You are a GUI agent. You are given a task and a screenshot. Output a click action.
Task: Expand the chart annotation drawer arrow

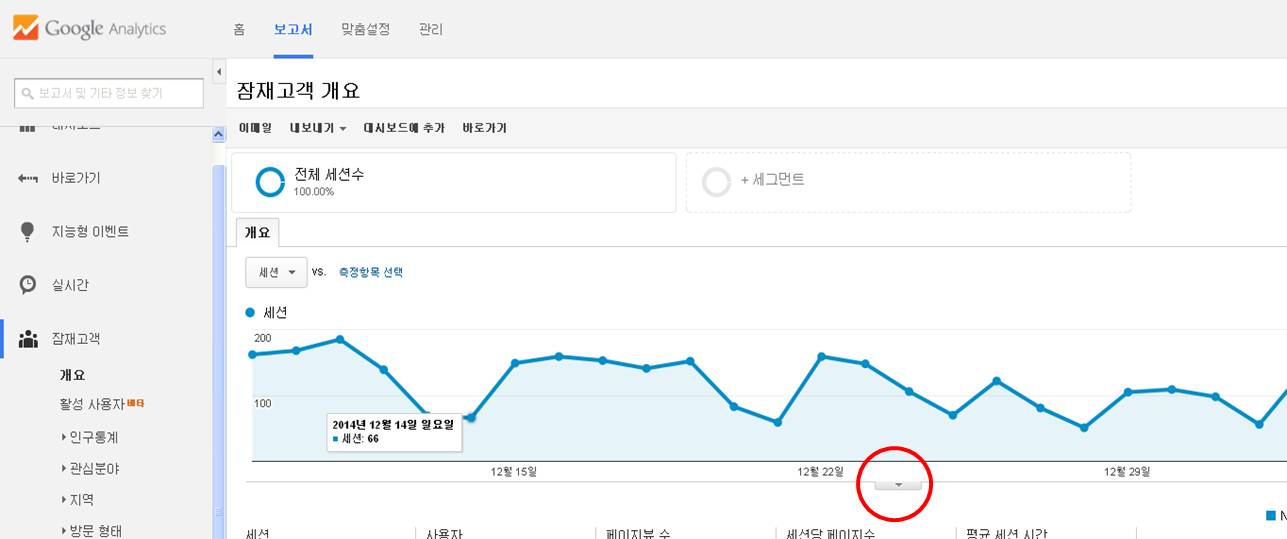click(897, 484)
